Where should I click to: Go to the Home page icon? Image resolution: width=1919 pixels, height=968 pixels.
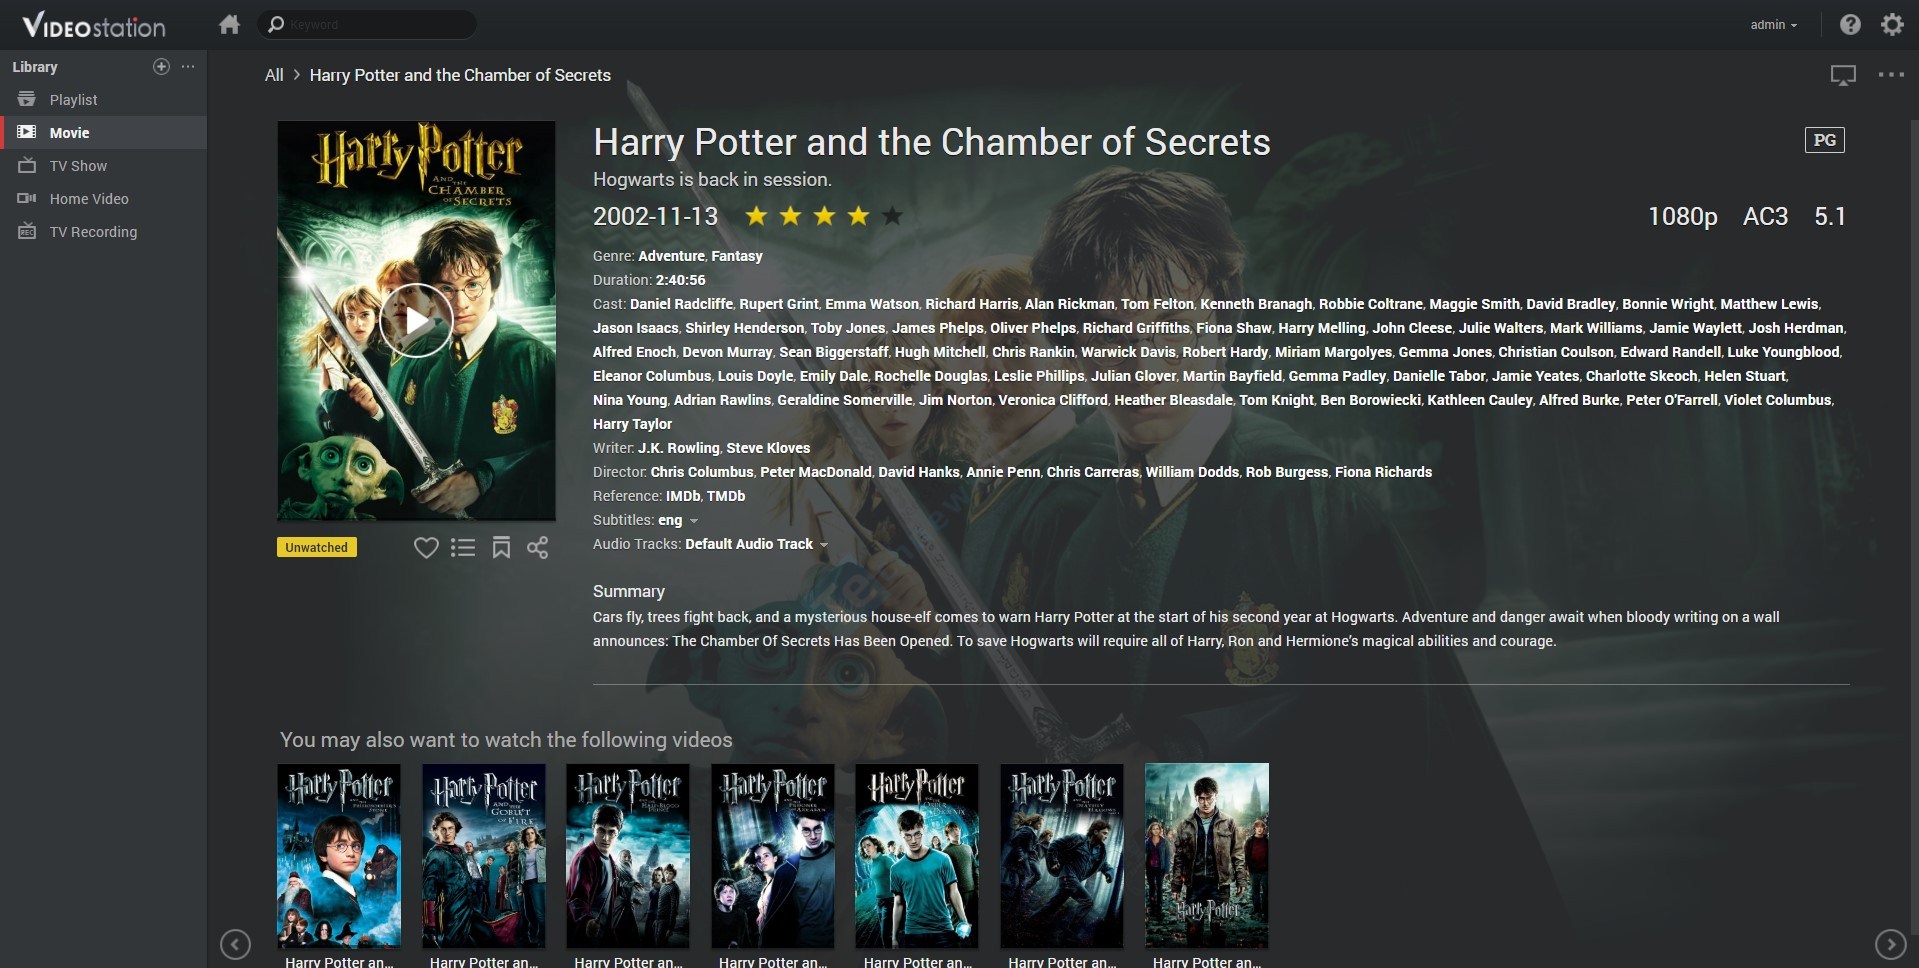pos(230,24)
